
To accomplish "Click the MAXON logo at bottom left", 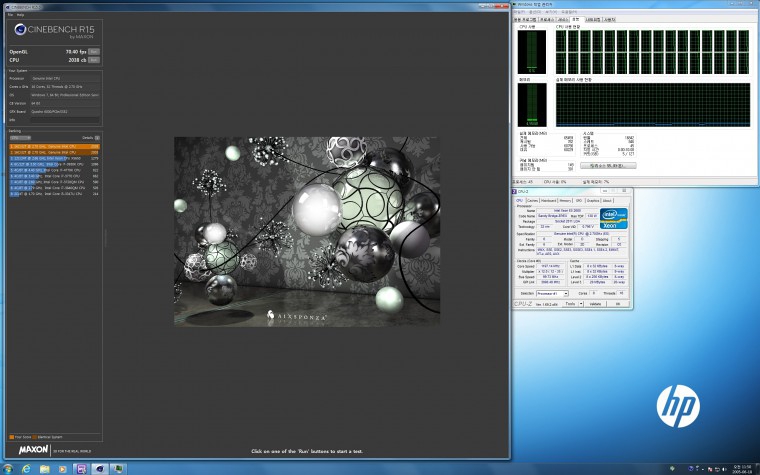I will pos(33,450).
